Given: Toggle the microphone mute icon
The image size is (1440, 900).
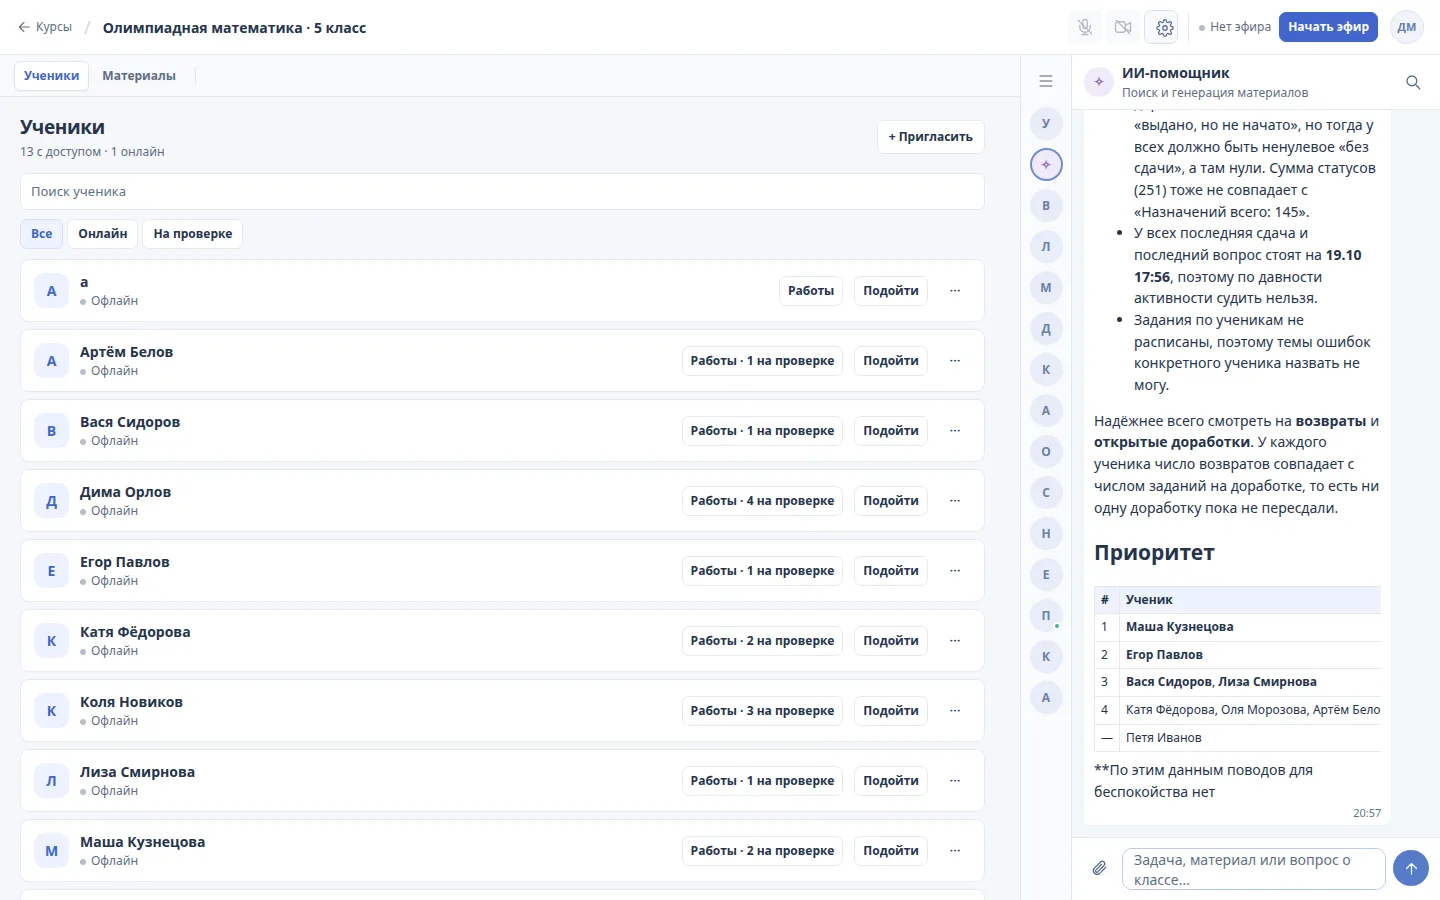Looking at the screenshot, I should [x=1085, y=27].
